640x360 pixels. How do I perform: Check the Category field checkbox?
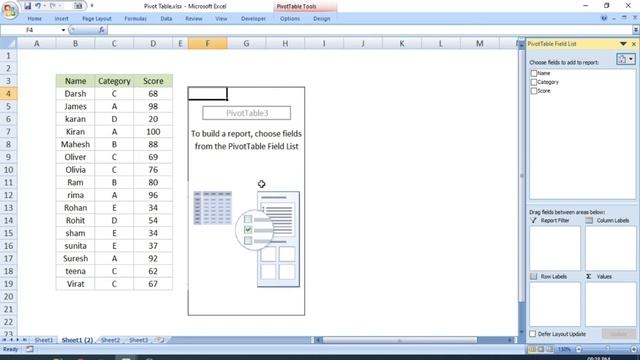coord(533,82)
